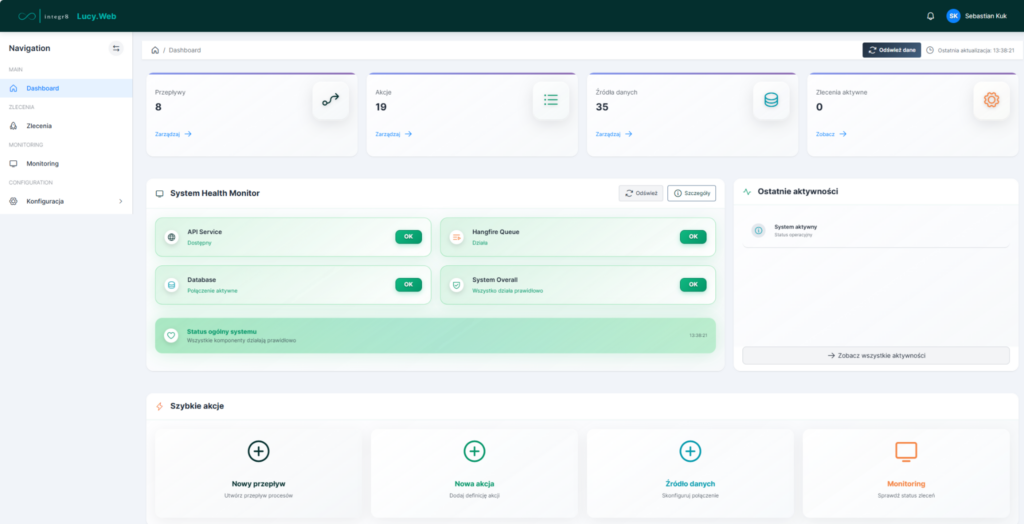Image resolution: width=1024 pixels, height=524 pixels.
Task: Click the Sebastian Kuk user name
Action: click(985, 16)
